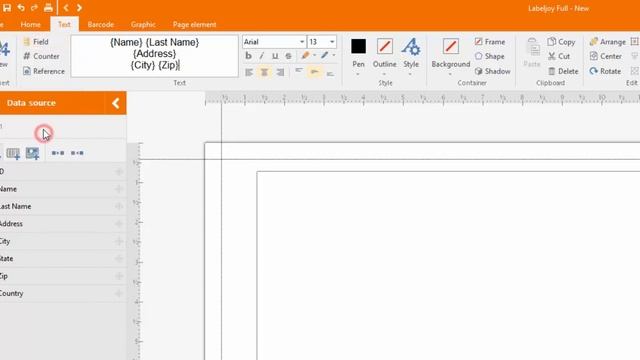Image resolution: width=640 pixels, height=360 pixels.
Task: Paste from the clipboard
Action: [x=532, y=52]
